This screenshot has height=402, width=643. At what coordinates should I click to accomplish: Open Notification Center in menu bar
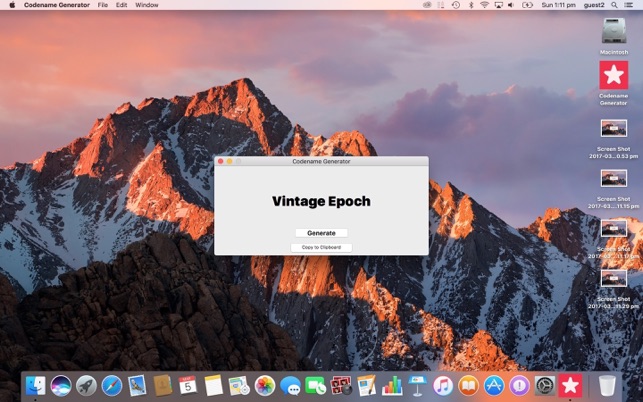tap(628, 5)
